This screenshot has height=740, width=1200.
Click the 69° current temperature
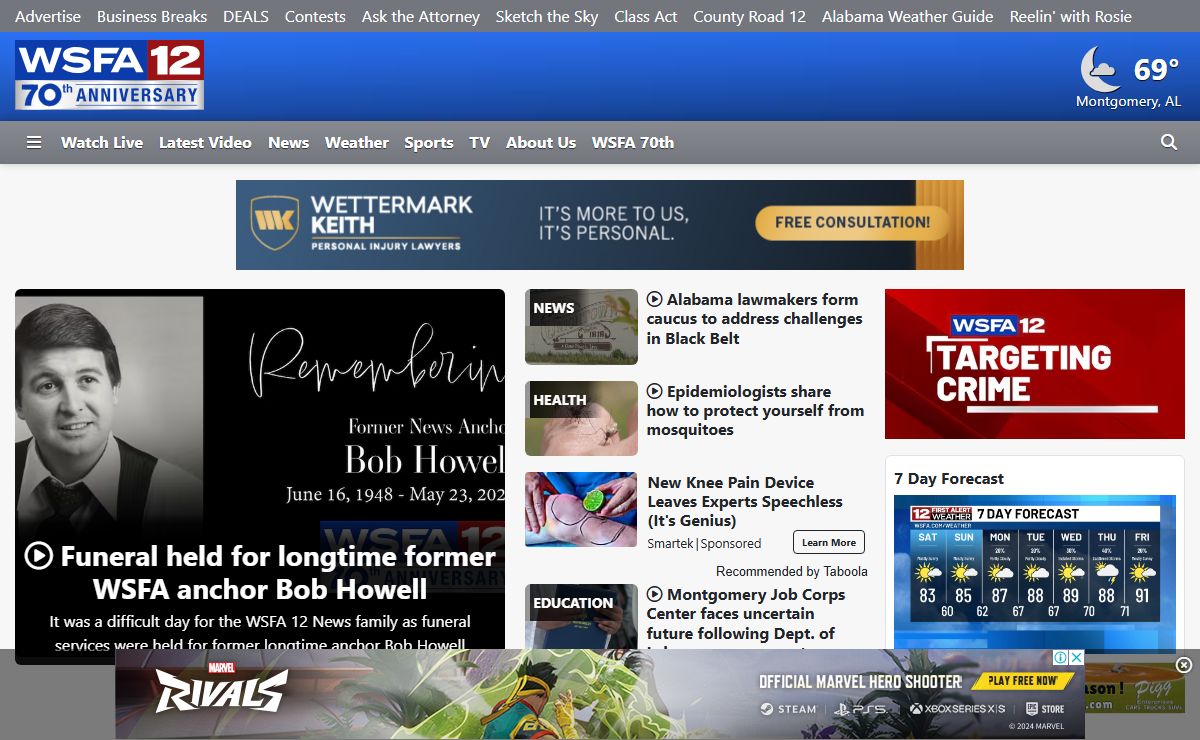pos(1157,70)
